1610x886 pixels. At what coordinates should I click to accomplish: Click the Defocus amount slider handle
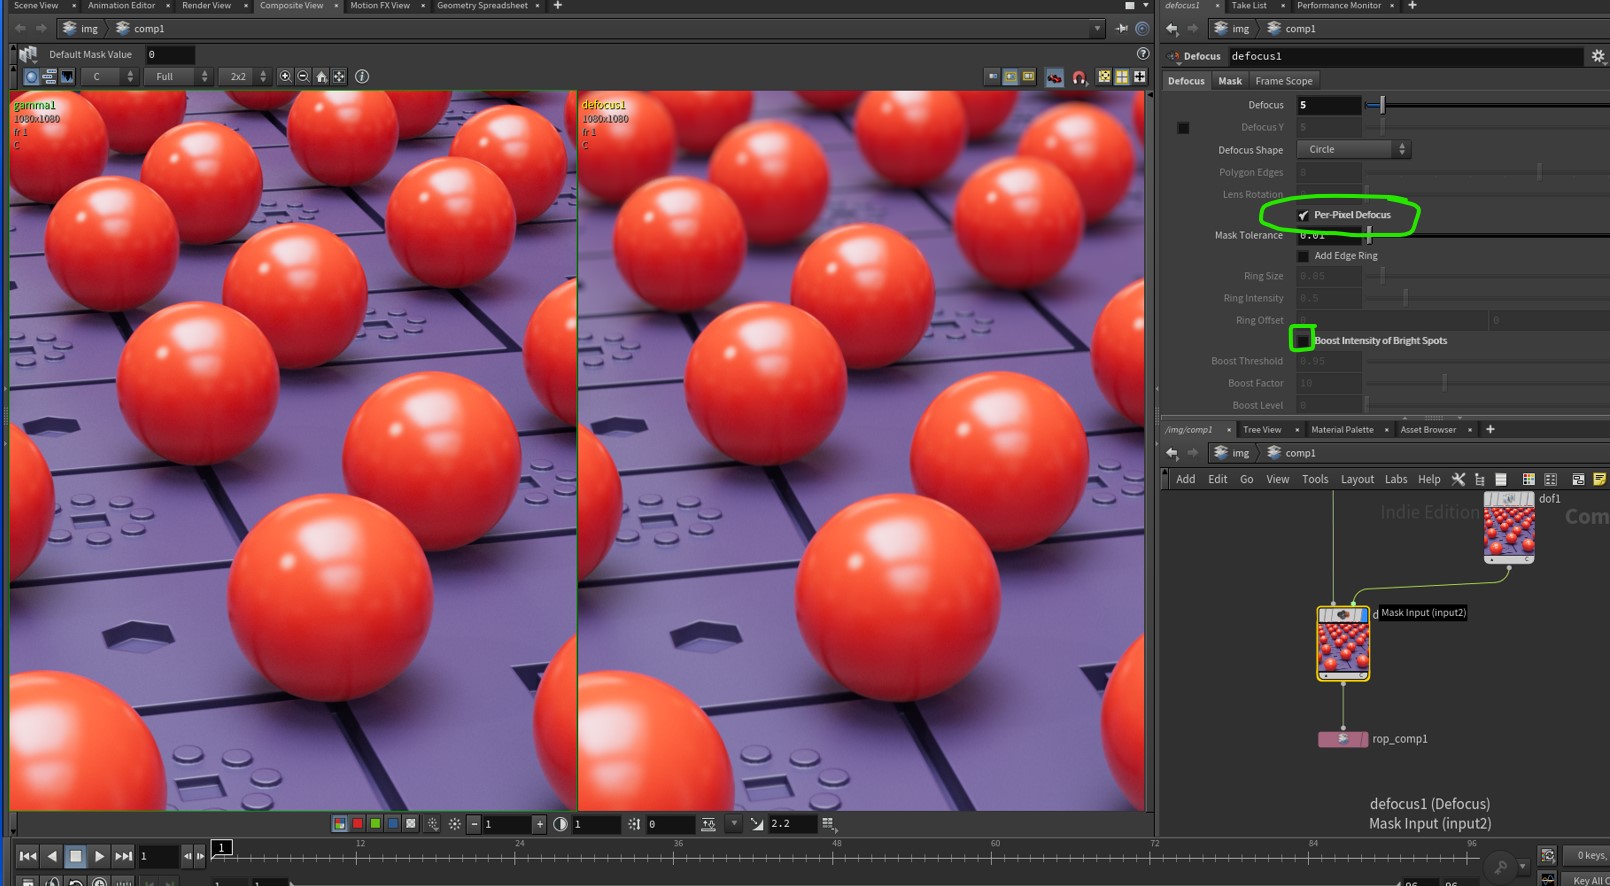coord(1382,105)
